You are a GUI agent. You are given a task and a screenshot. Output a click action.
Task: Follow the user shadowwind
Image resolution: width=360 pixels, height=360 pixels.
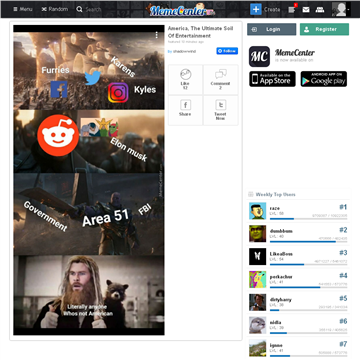point(227,51)
